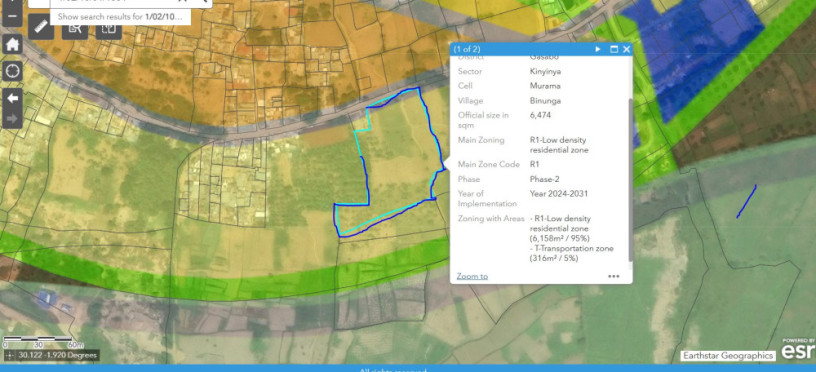Click the 'Year 2024-2031' implementation value
The width and height of the screenshot is (816, 372).
pyautogui.click(x=559, y=194)
